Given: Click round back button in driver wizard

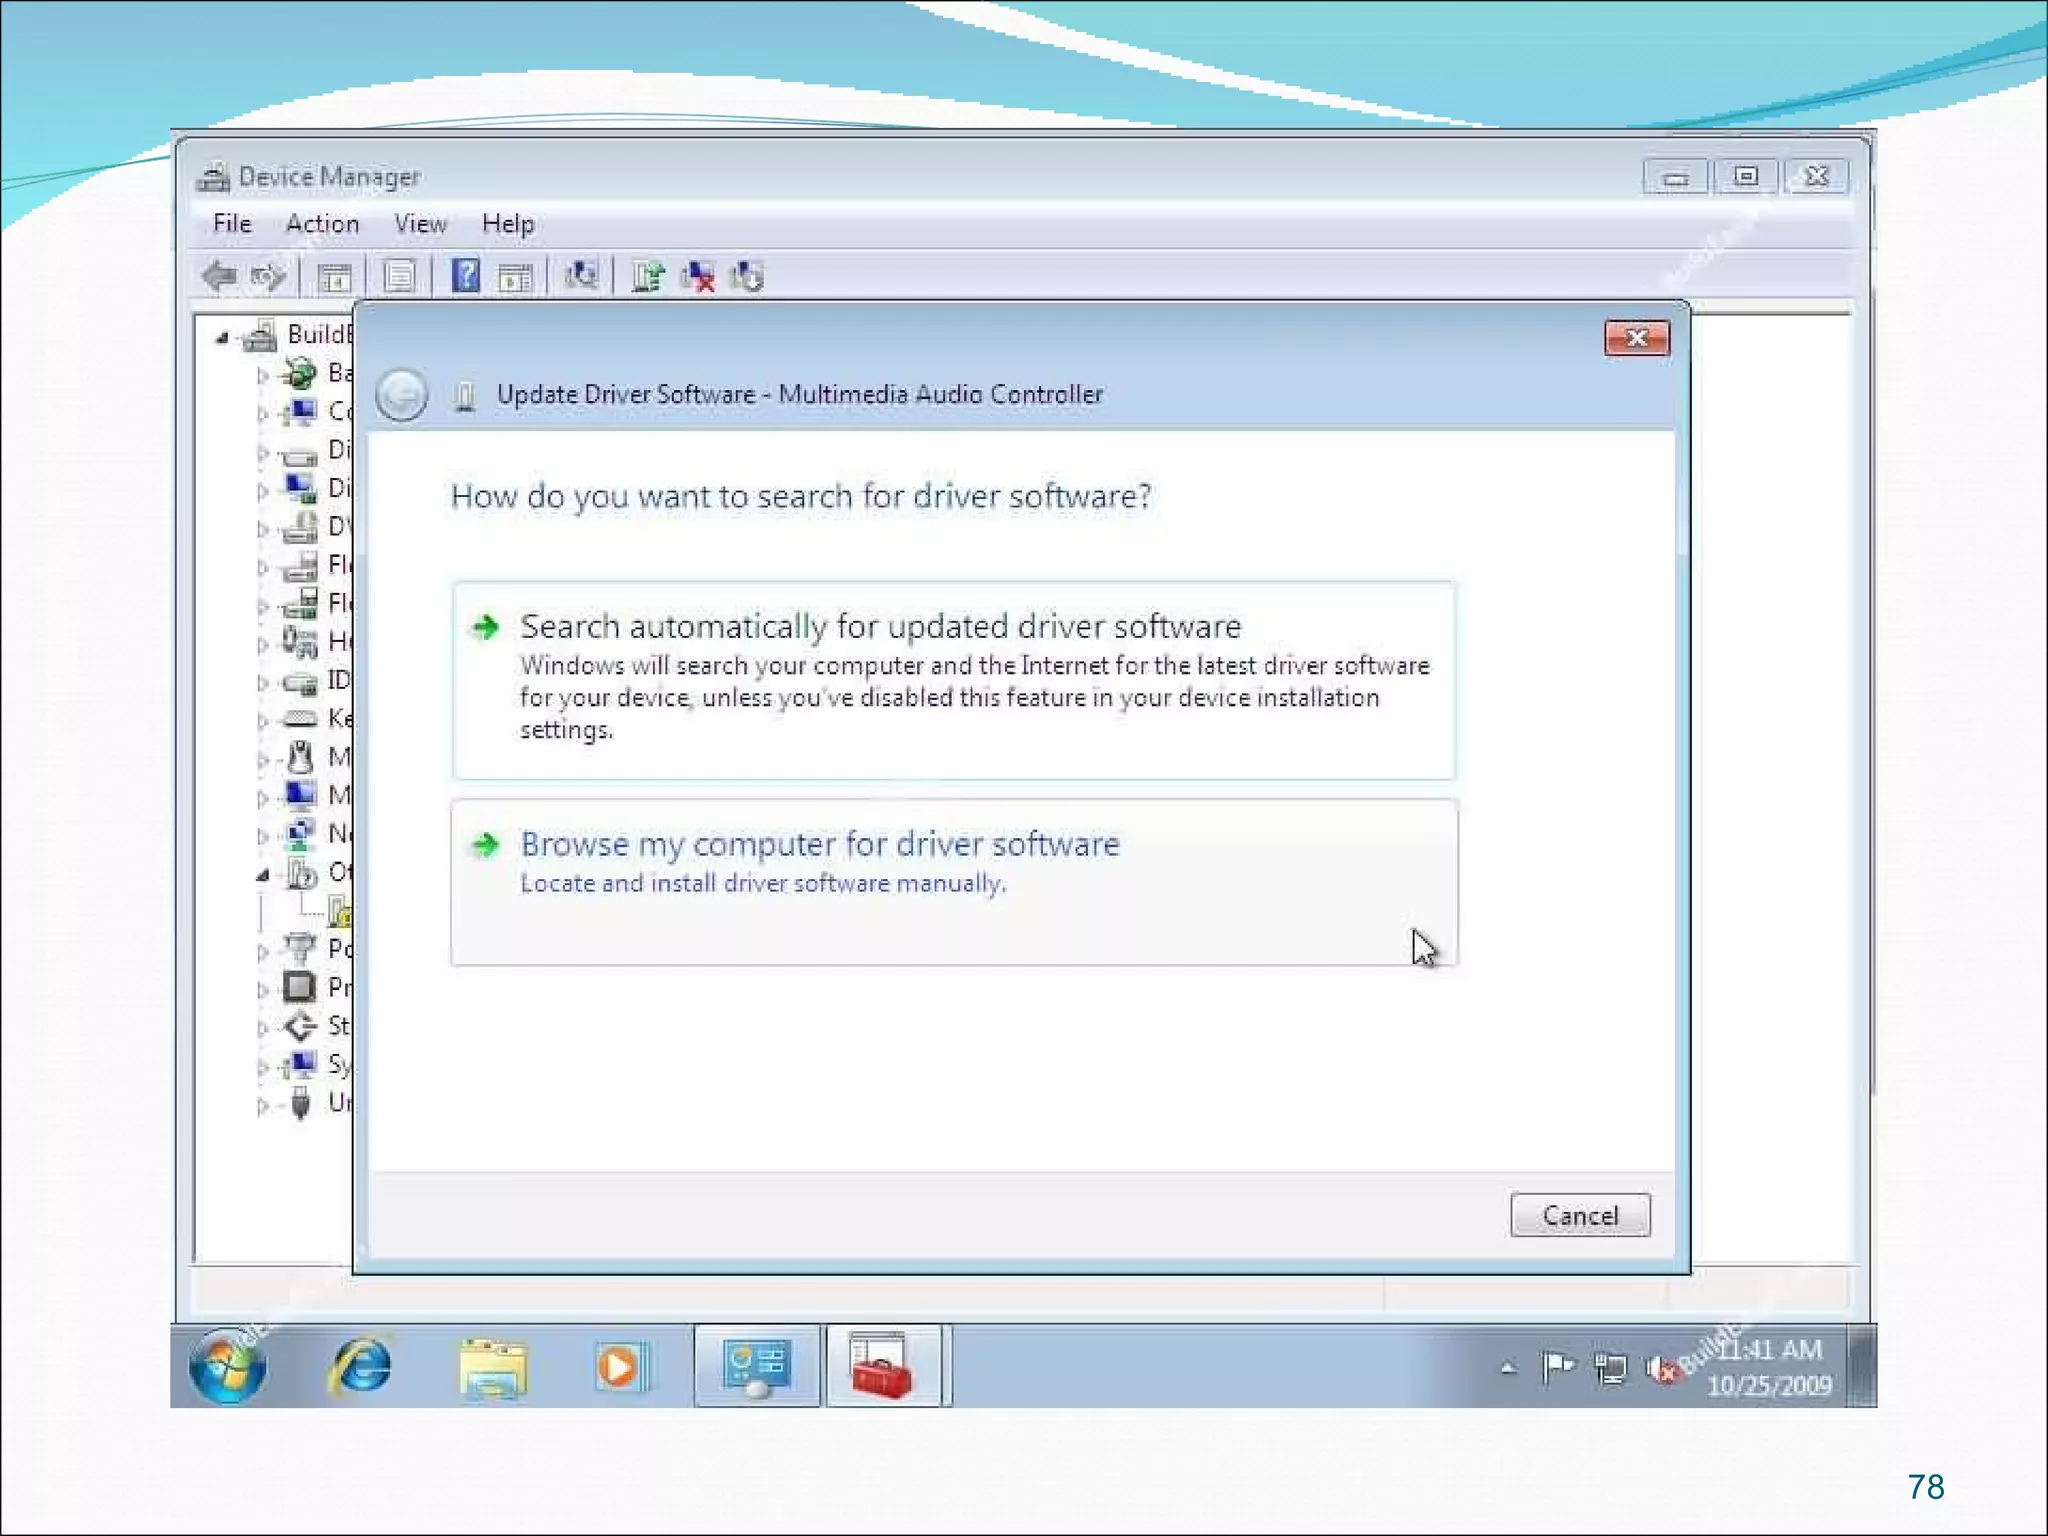Looking at the screenshot, I should tap(402, 394).
